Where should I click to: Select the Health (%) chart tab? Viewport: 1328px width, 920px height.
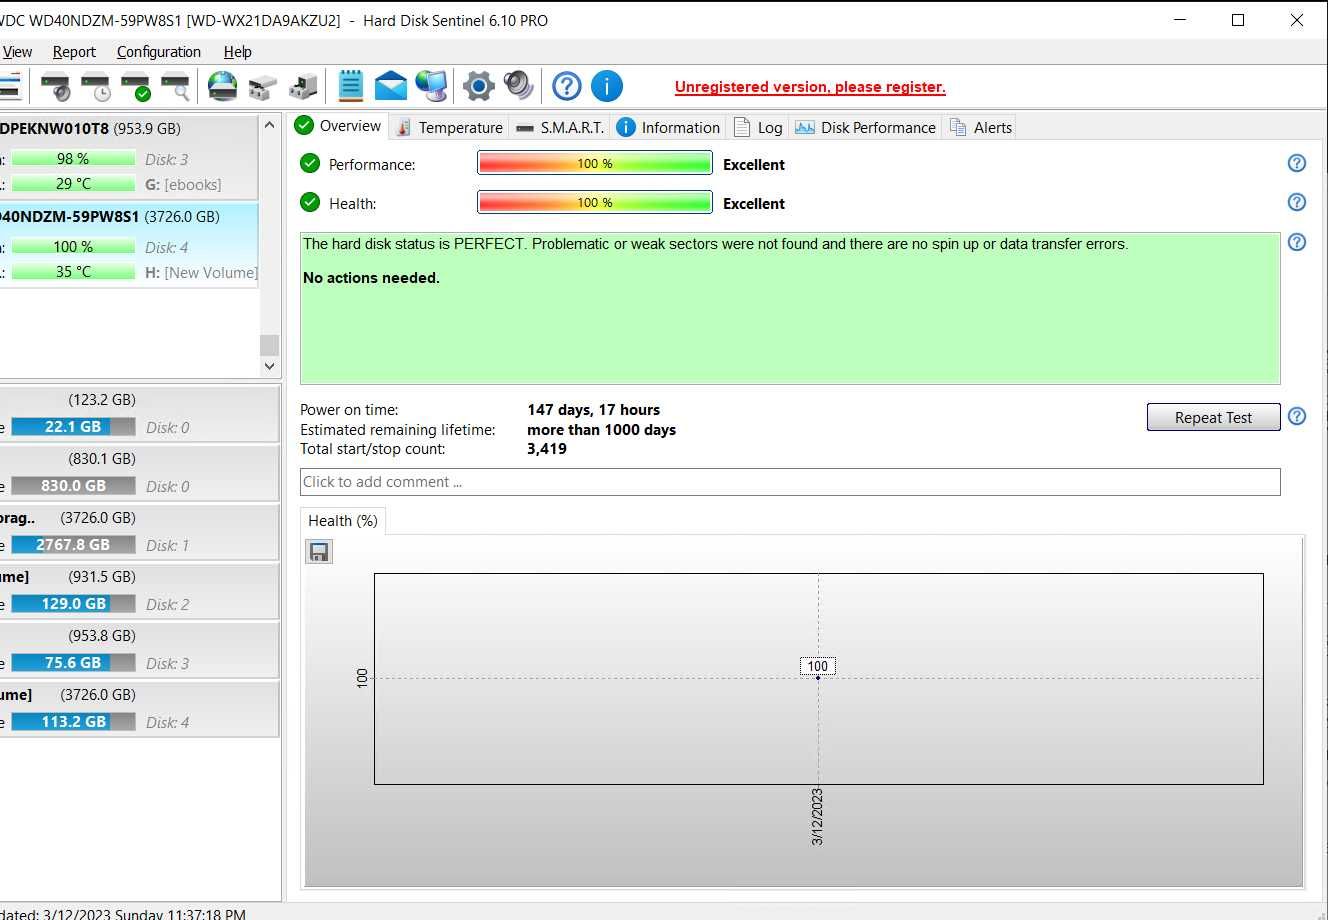342,521
